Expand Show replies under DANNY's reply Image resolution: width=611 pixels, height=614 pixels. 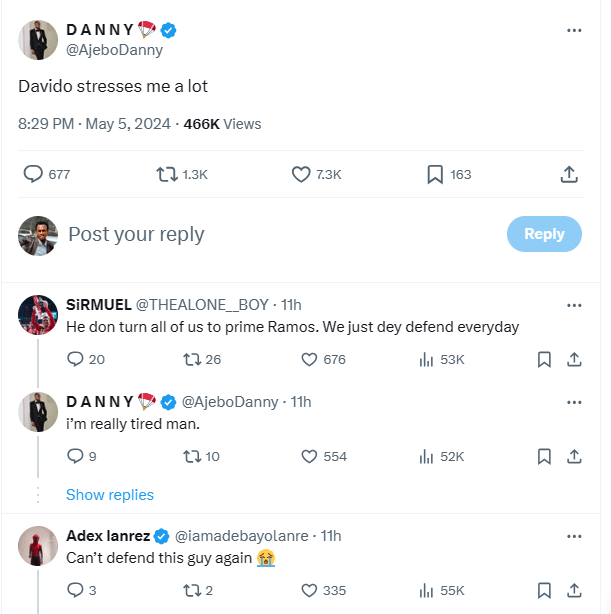click(110, 495)
